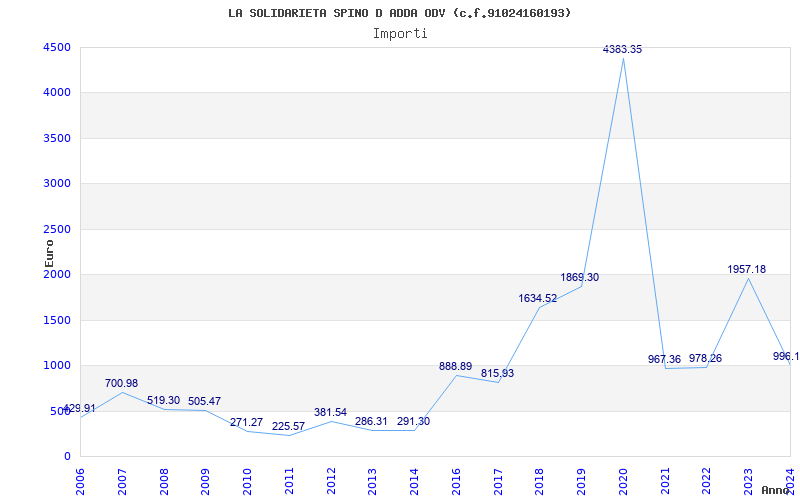Click the 2014 year label
Viewport: 800px width, 500px height.
click(x=414, y=482)
